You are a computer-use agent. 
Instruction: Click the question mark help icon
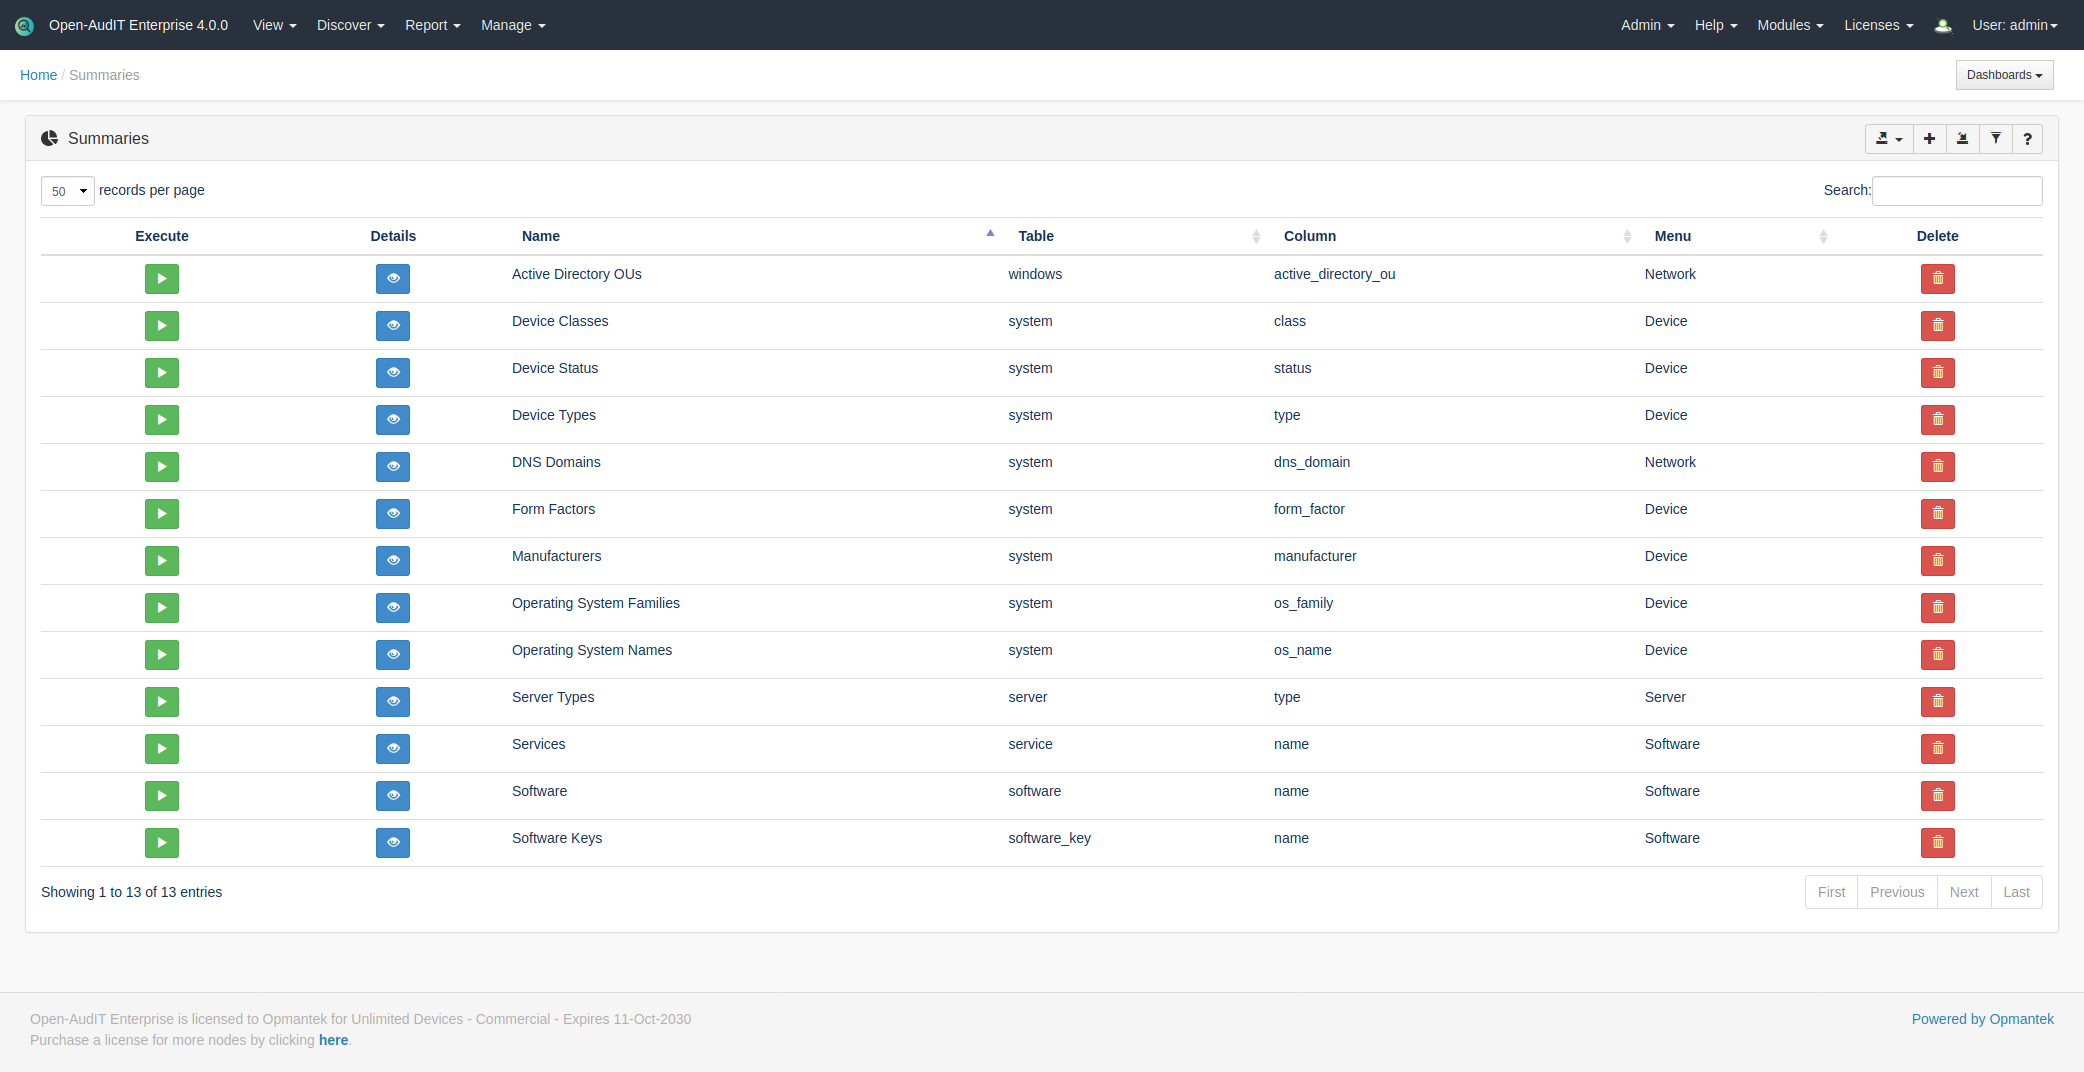[2027, 139]
